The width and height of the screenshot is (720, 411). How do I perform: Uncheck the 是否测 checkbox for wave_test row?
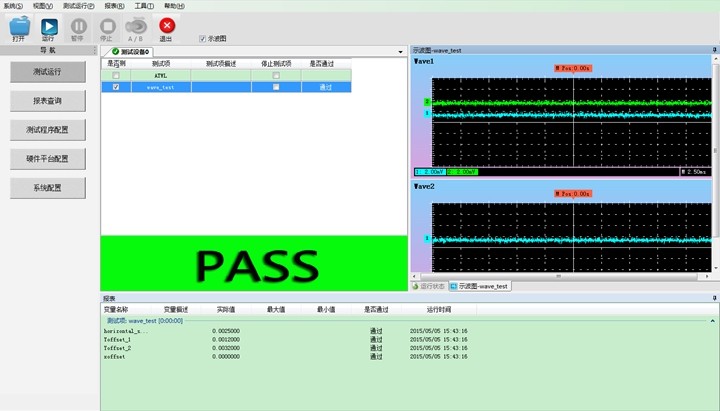pos(117,87)
